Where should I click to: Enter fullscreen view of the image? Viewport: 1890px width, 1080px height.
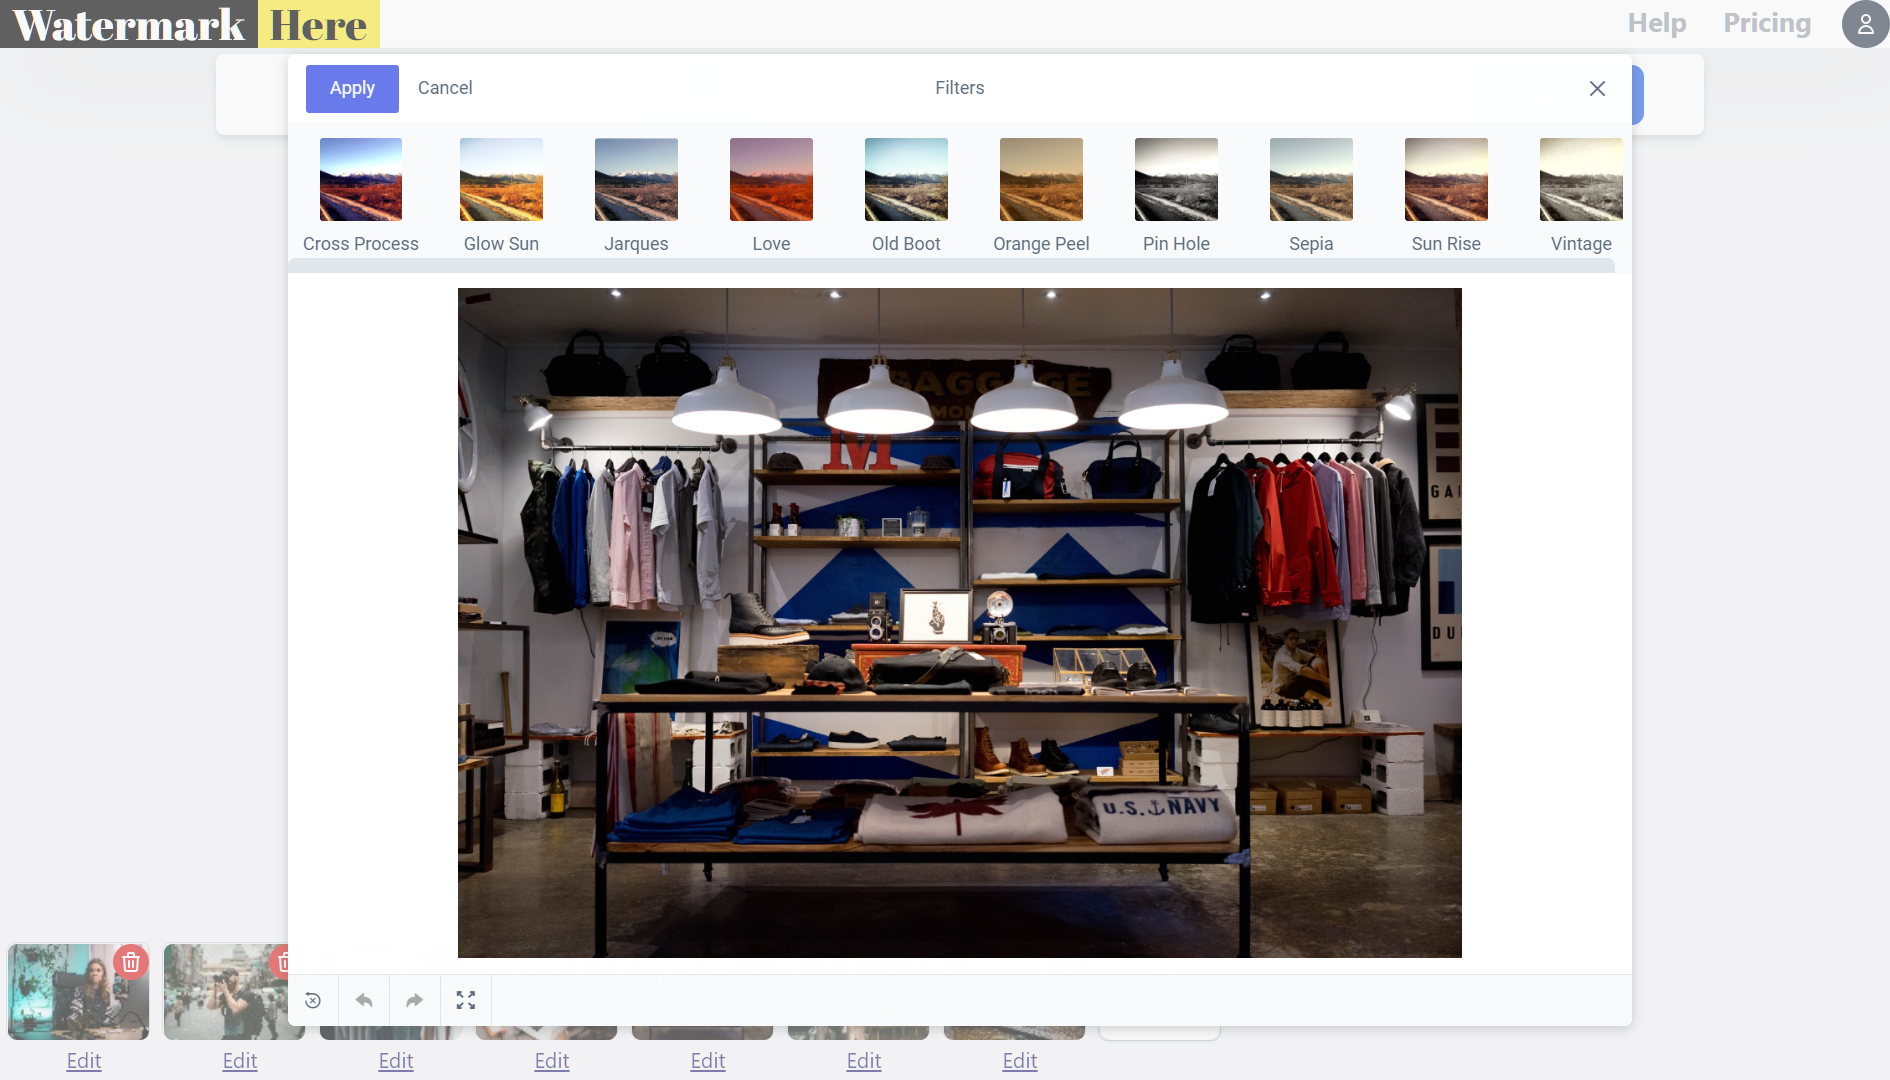(x=466, y=1000)
